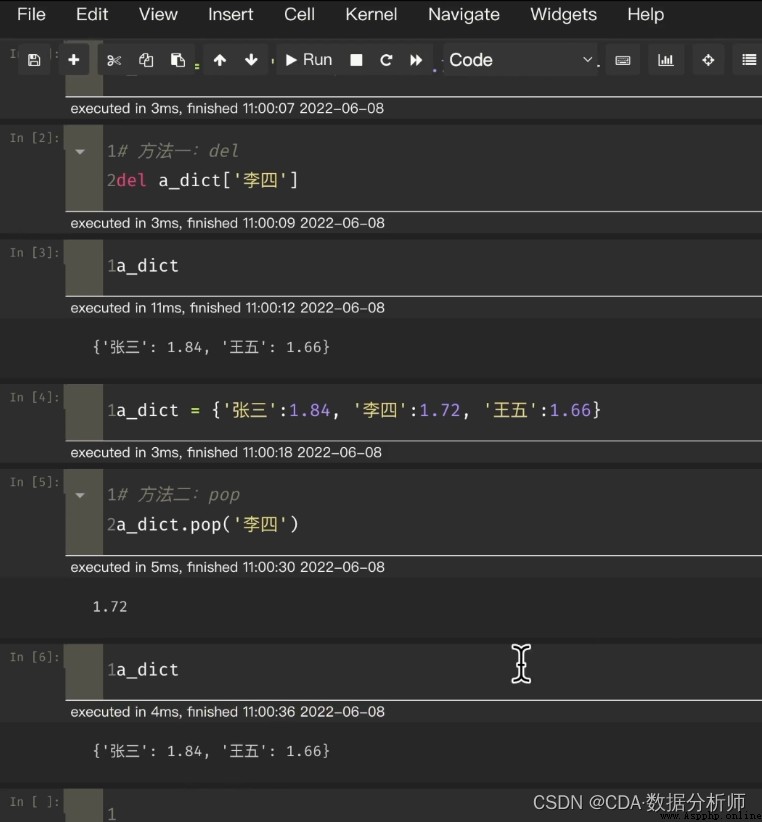Screen dimensions: 762x822
Task: Open the cell type Code dropdown
Action: 520,60
